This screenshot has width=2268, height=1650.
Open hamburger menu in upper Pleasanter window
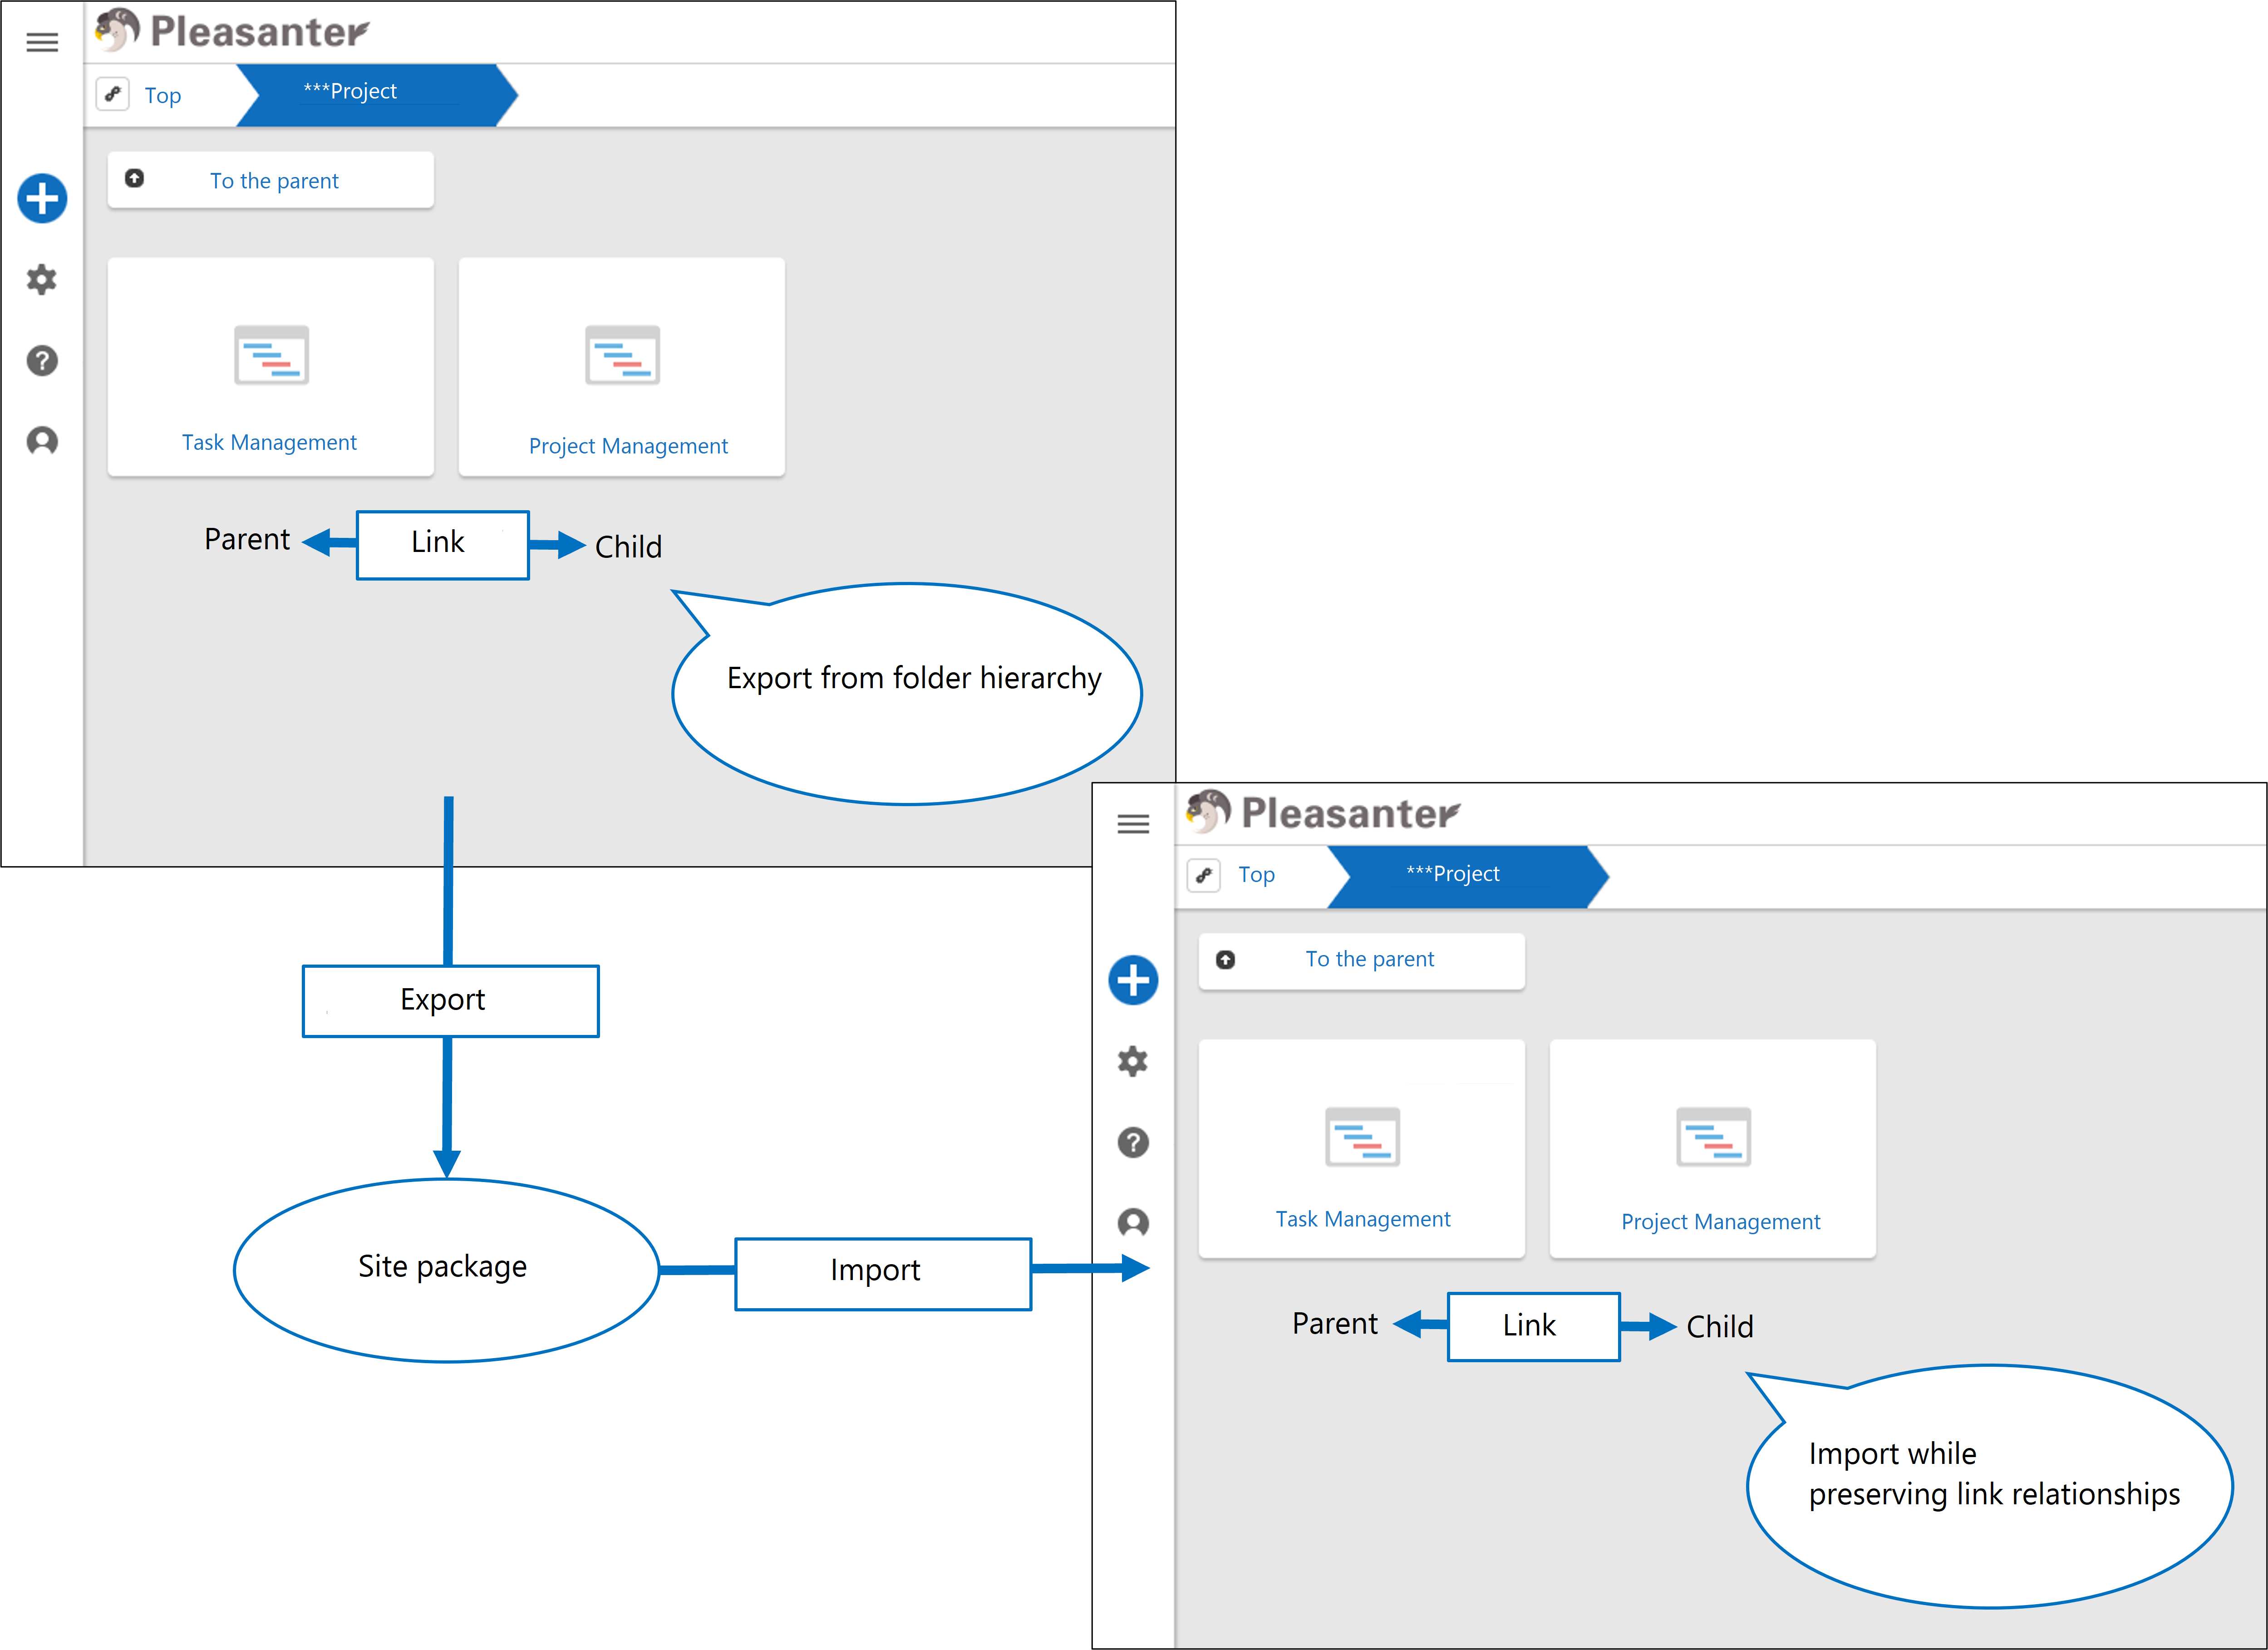click(42, 43)
